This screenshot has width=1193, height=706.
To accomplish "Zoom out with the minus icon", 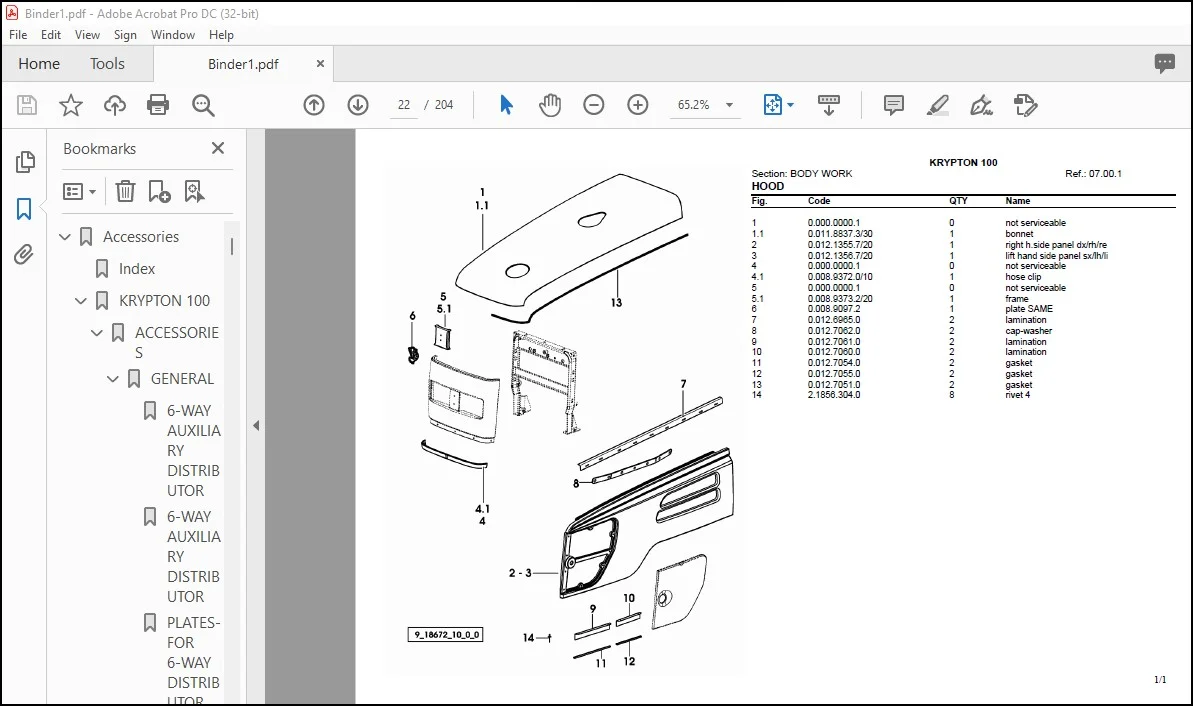I will (x=593, y=105).
